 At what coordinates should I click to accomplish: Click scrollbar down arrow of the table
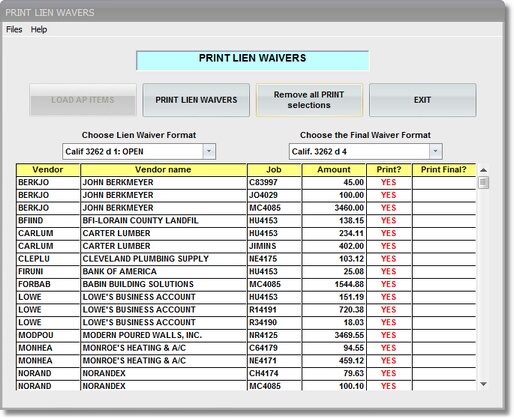coord(483,384)
